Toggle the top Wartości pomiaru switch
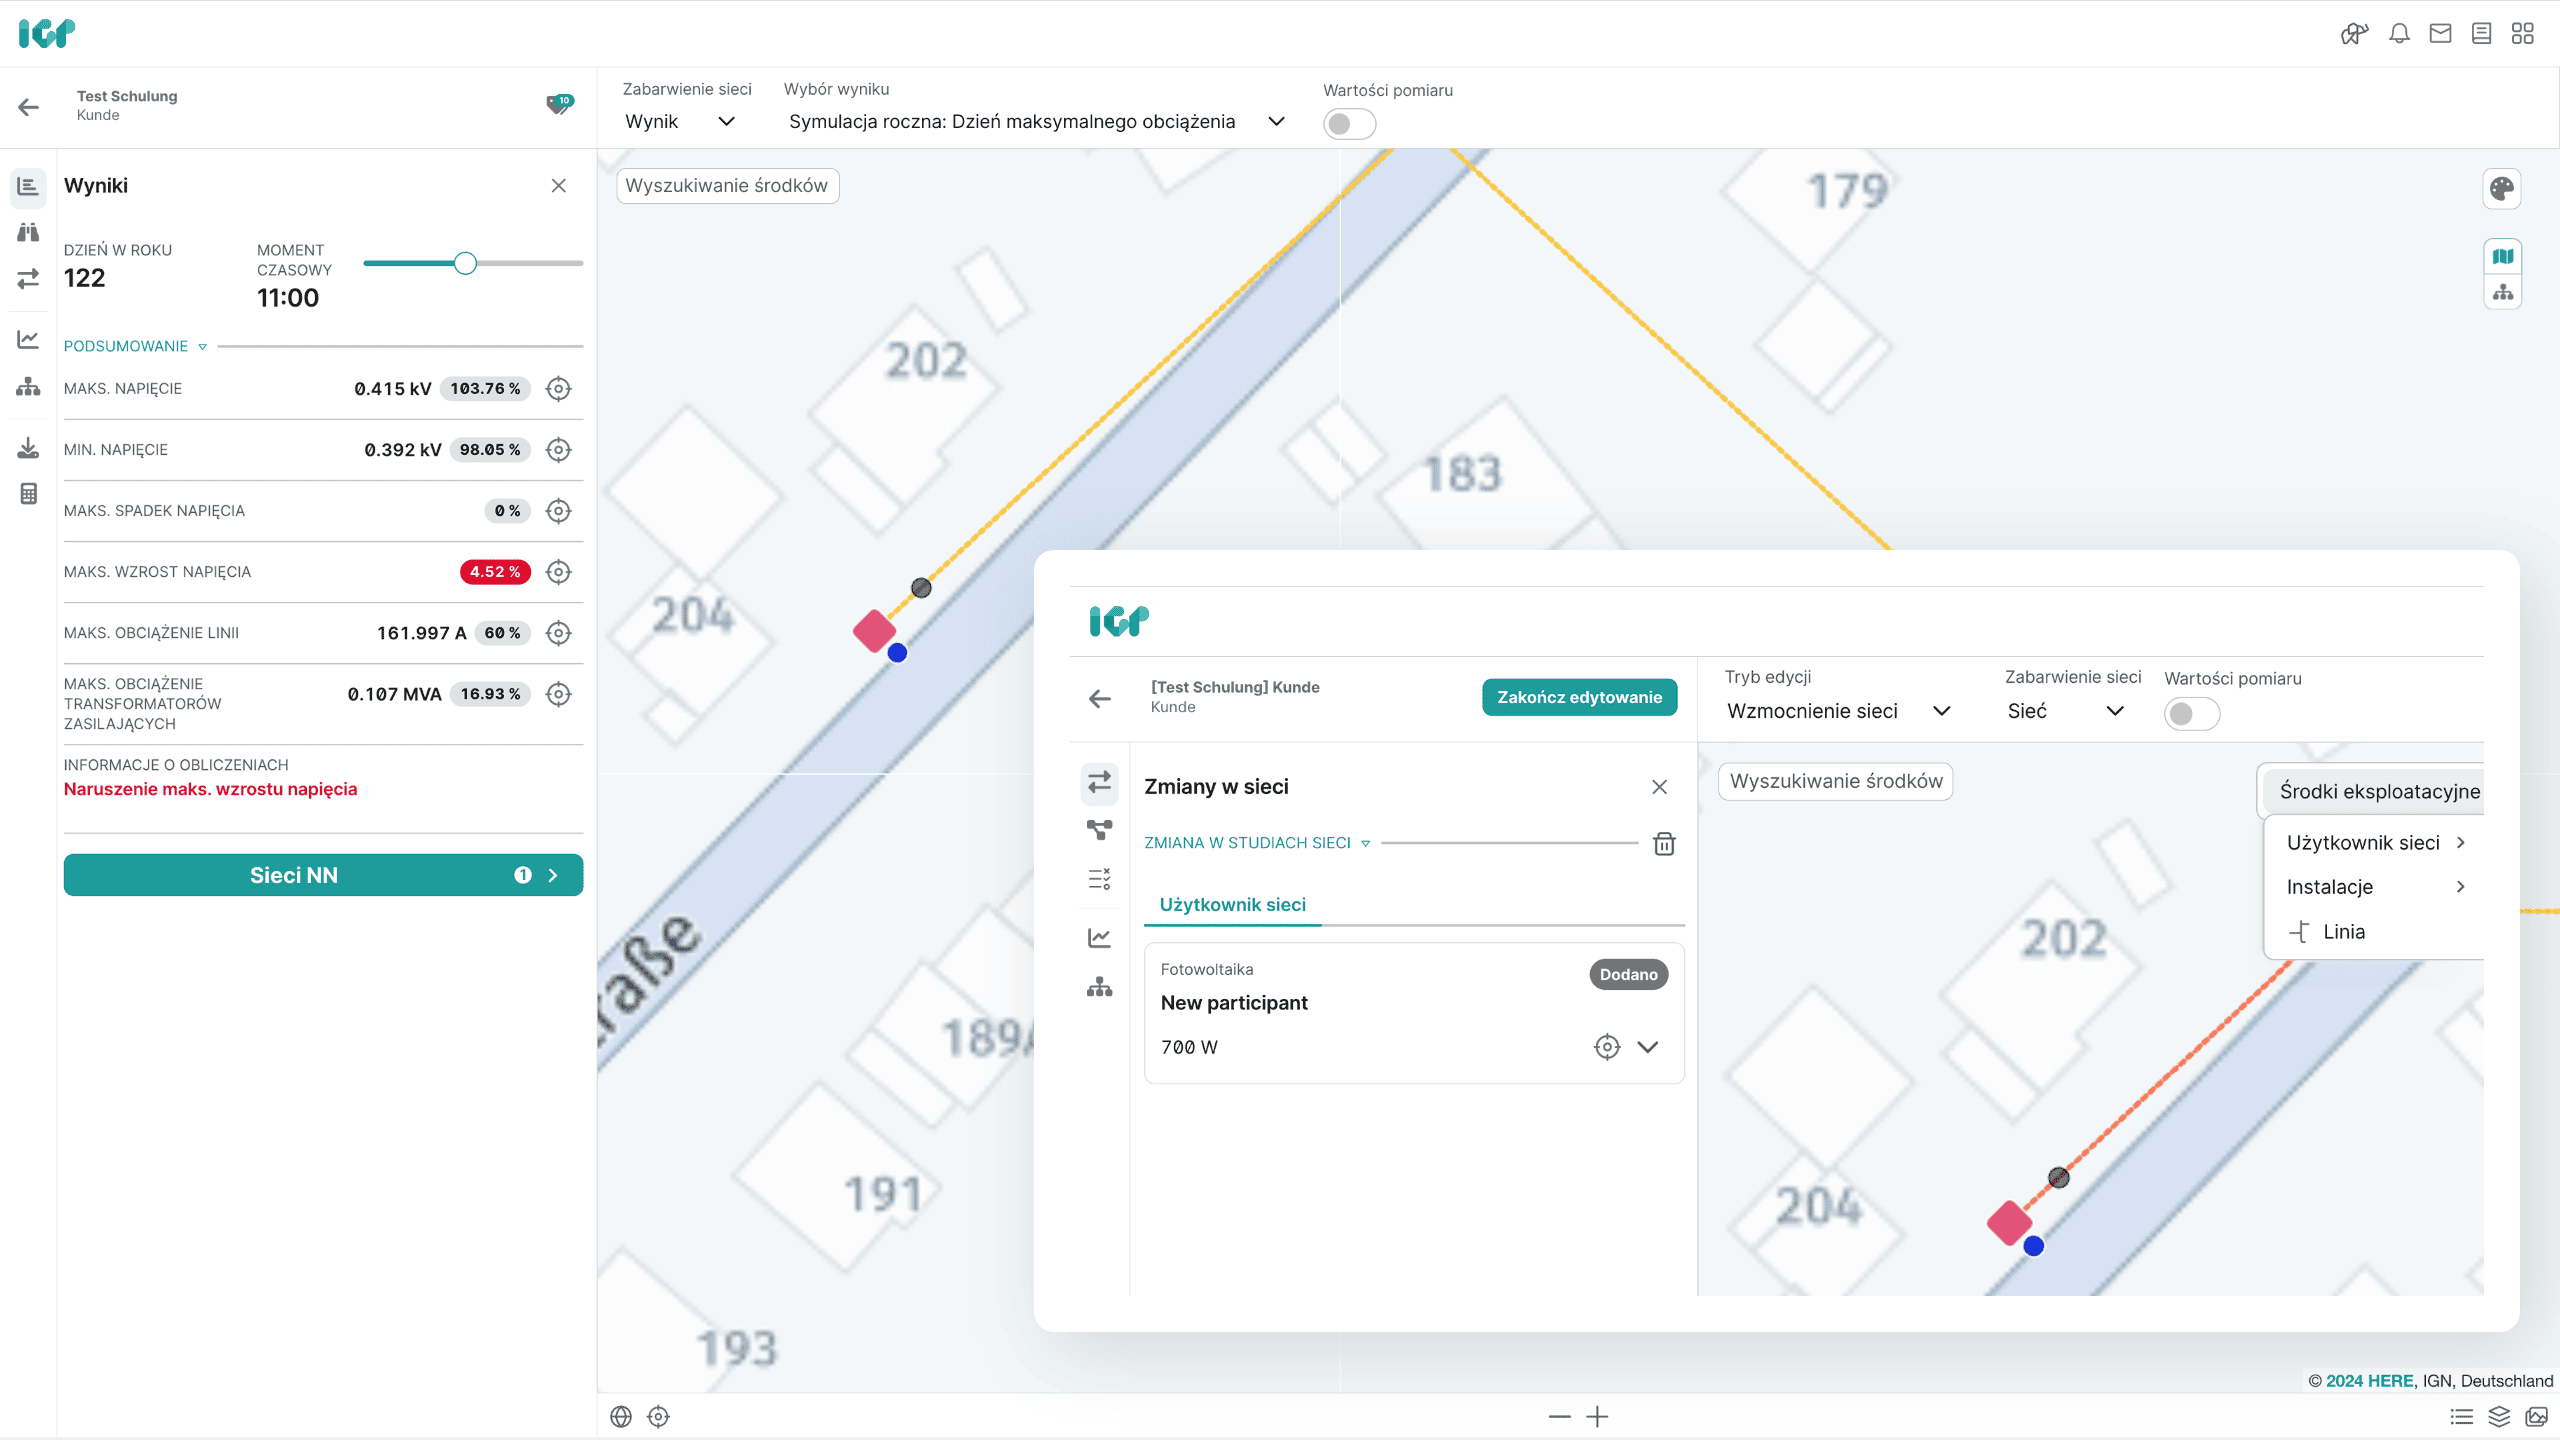The height and width of the screenshot is (1440, 2560). [x=1349, y=124]
